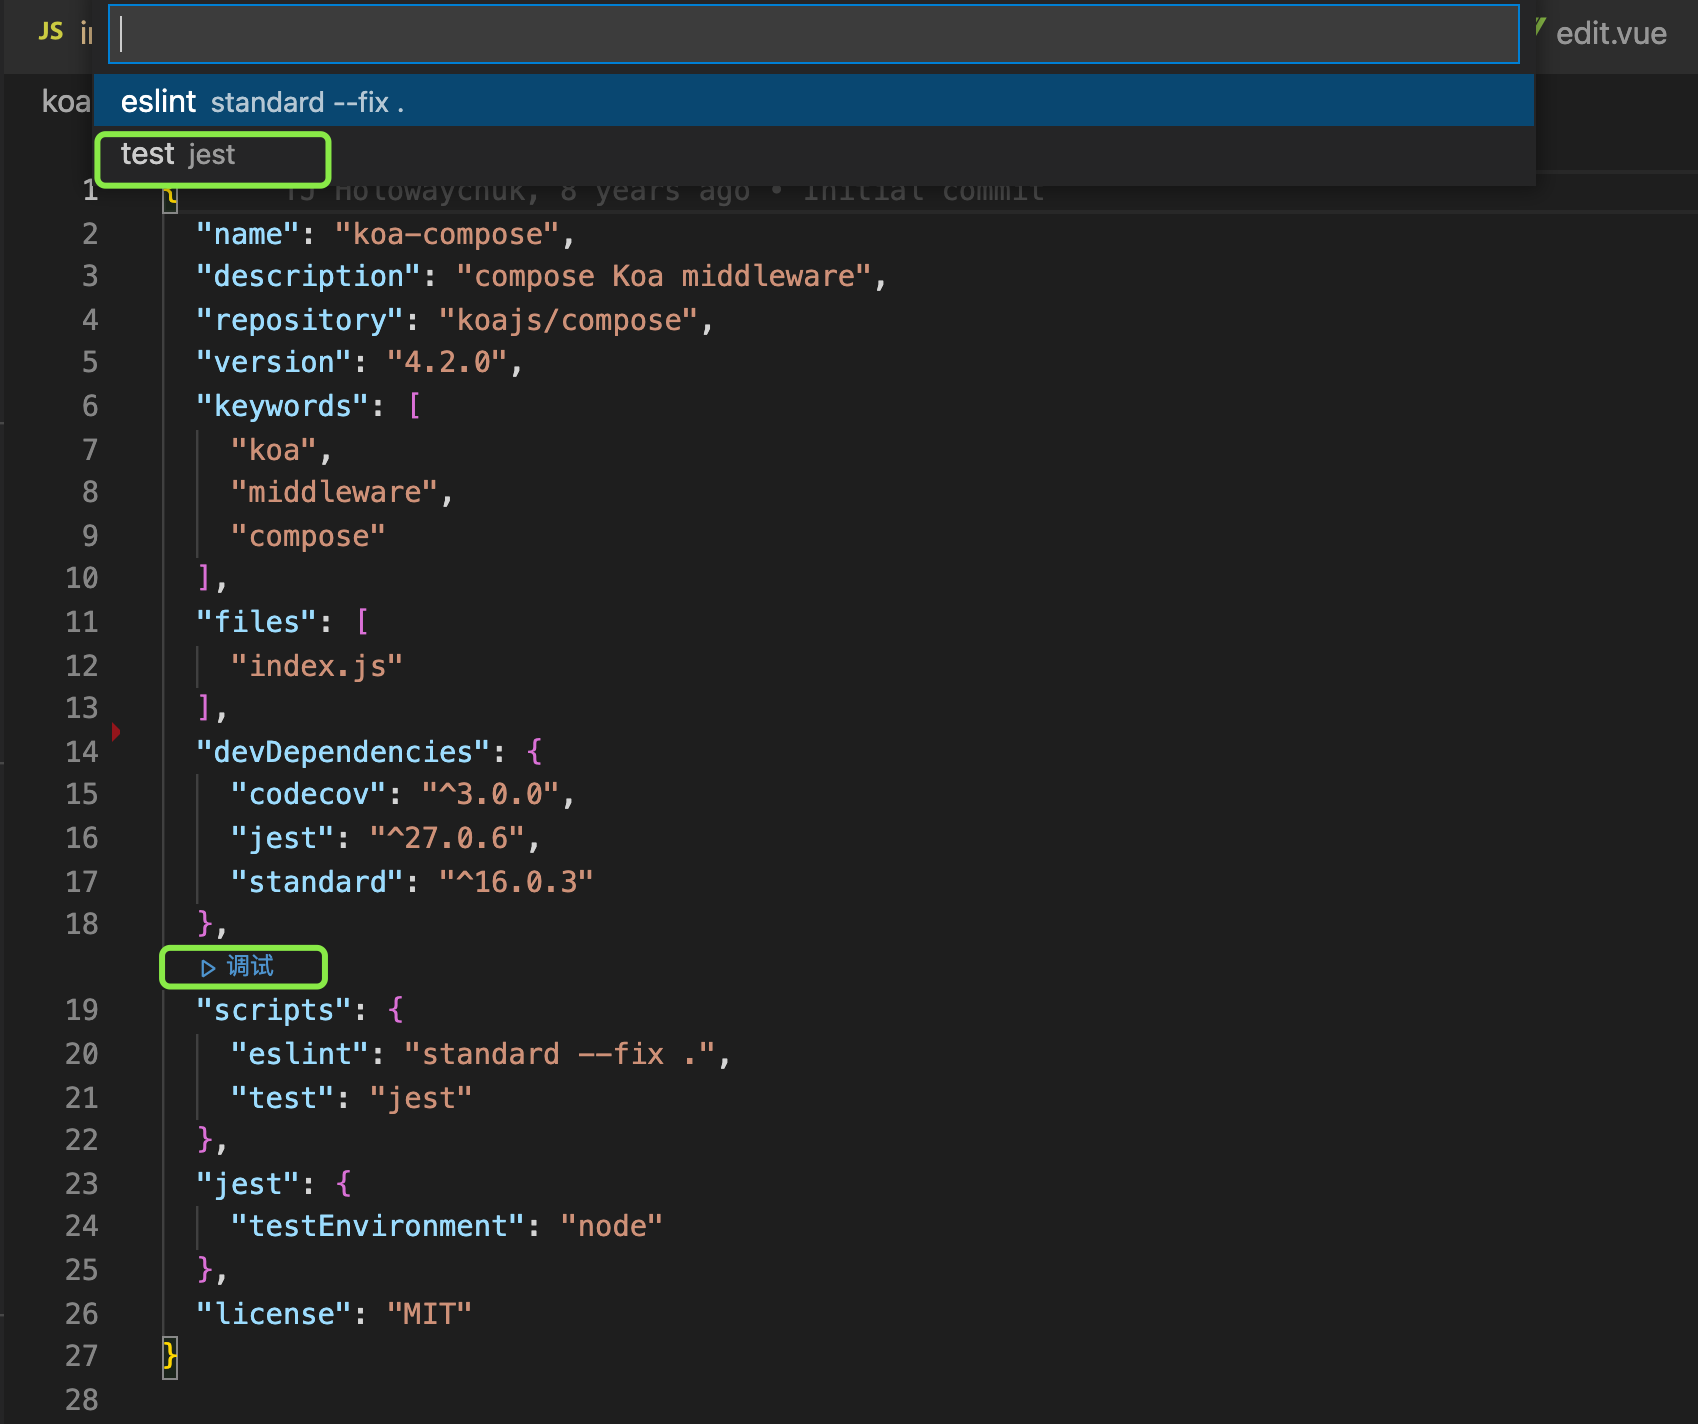1698x1424 pixels.
Task: Click the "scripts" key on line 19
Action: [273, 1010]
